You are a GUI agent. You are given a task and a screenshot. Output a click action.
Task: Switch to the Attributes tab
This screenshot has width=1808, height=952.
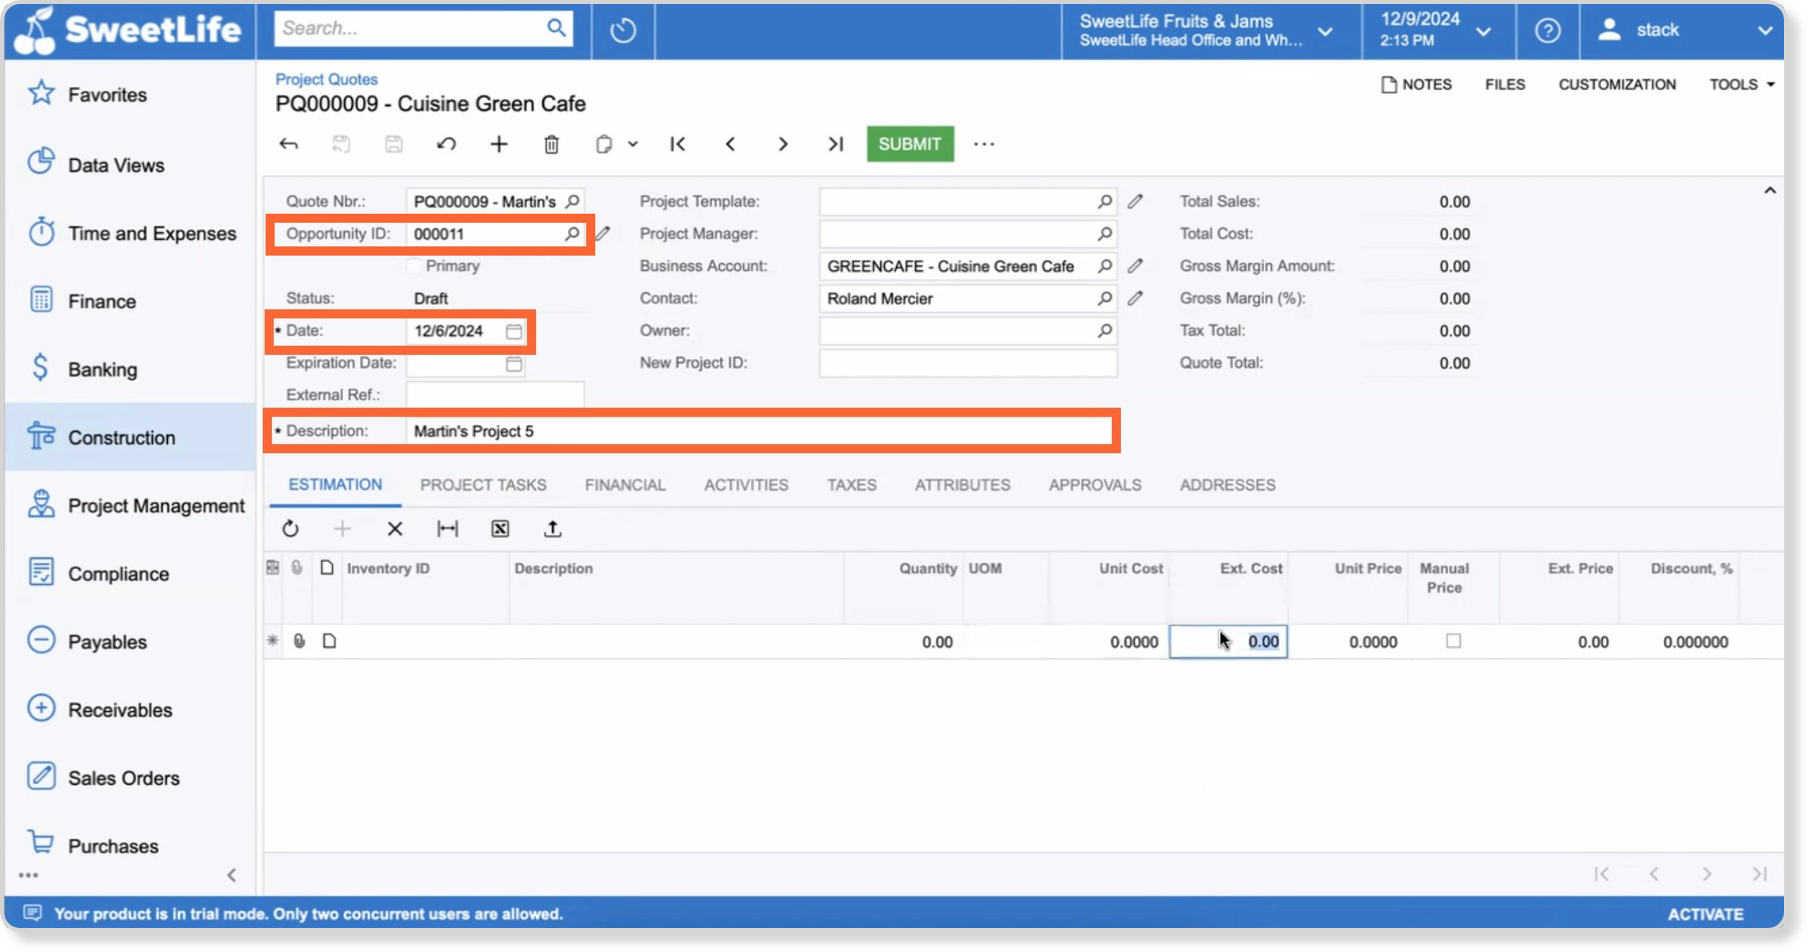(x=962, y=485)
